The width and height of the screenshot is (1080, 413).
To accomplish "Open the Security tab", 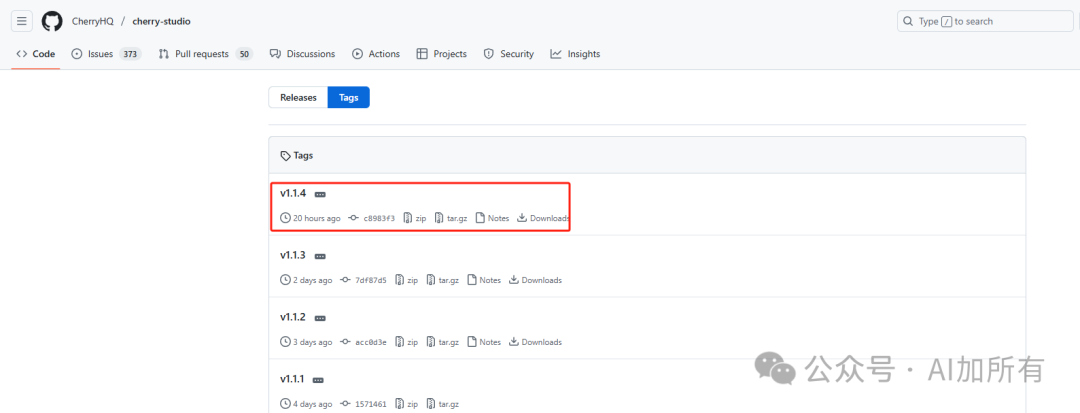I will point(508,54).
